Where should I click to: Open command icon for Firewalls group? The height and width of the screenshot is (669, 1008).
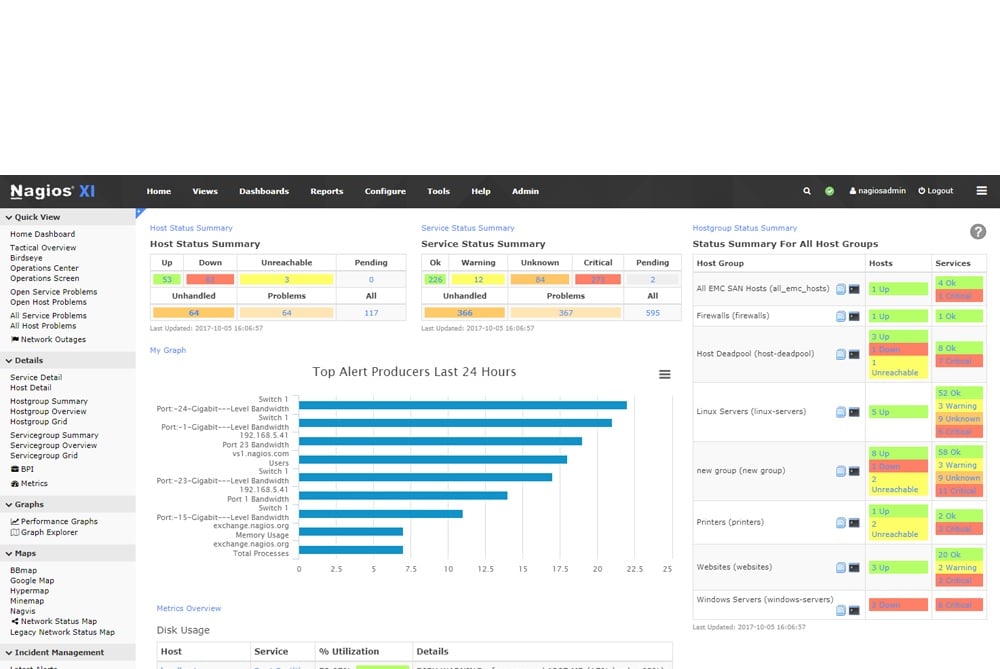[854, 316]
